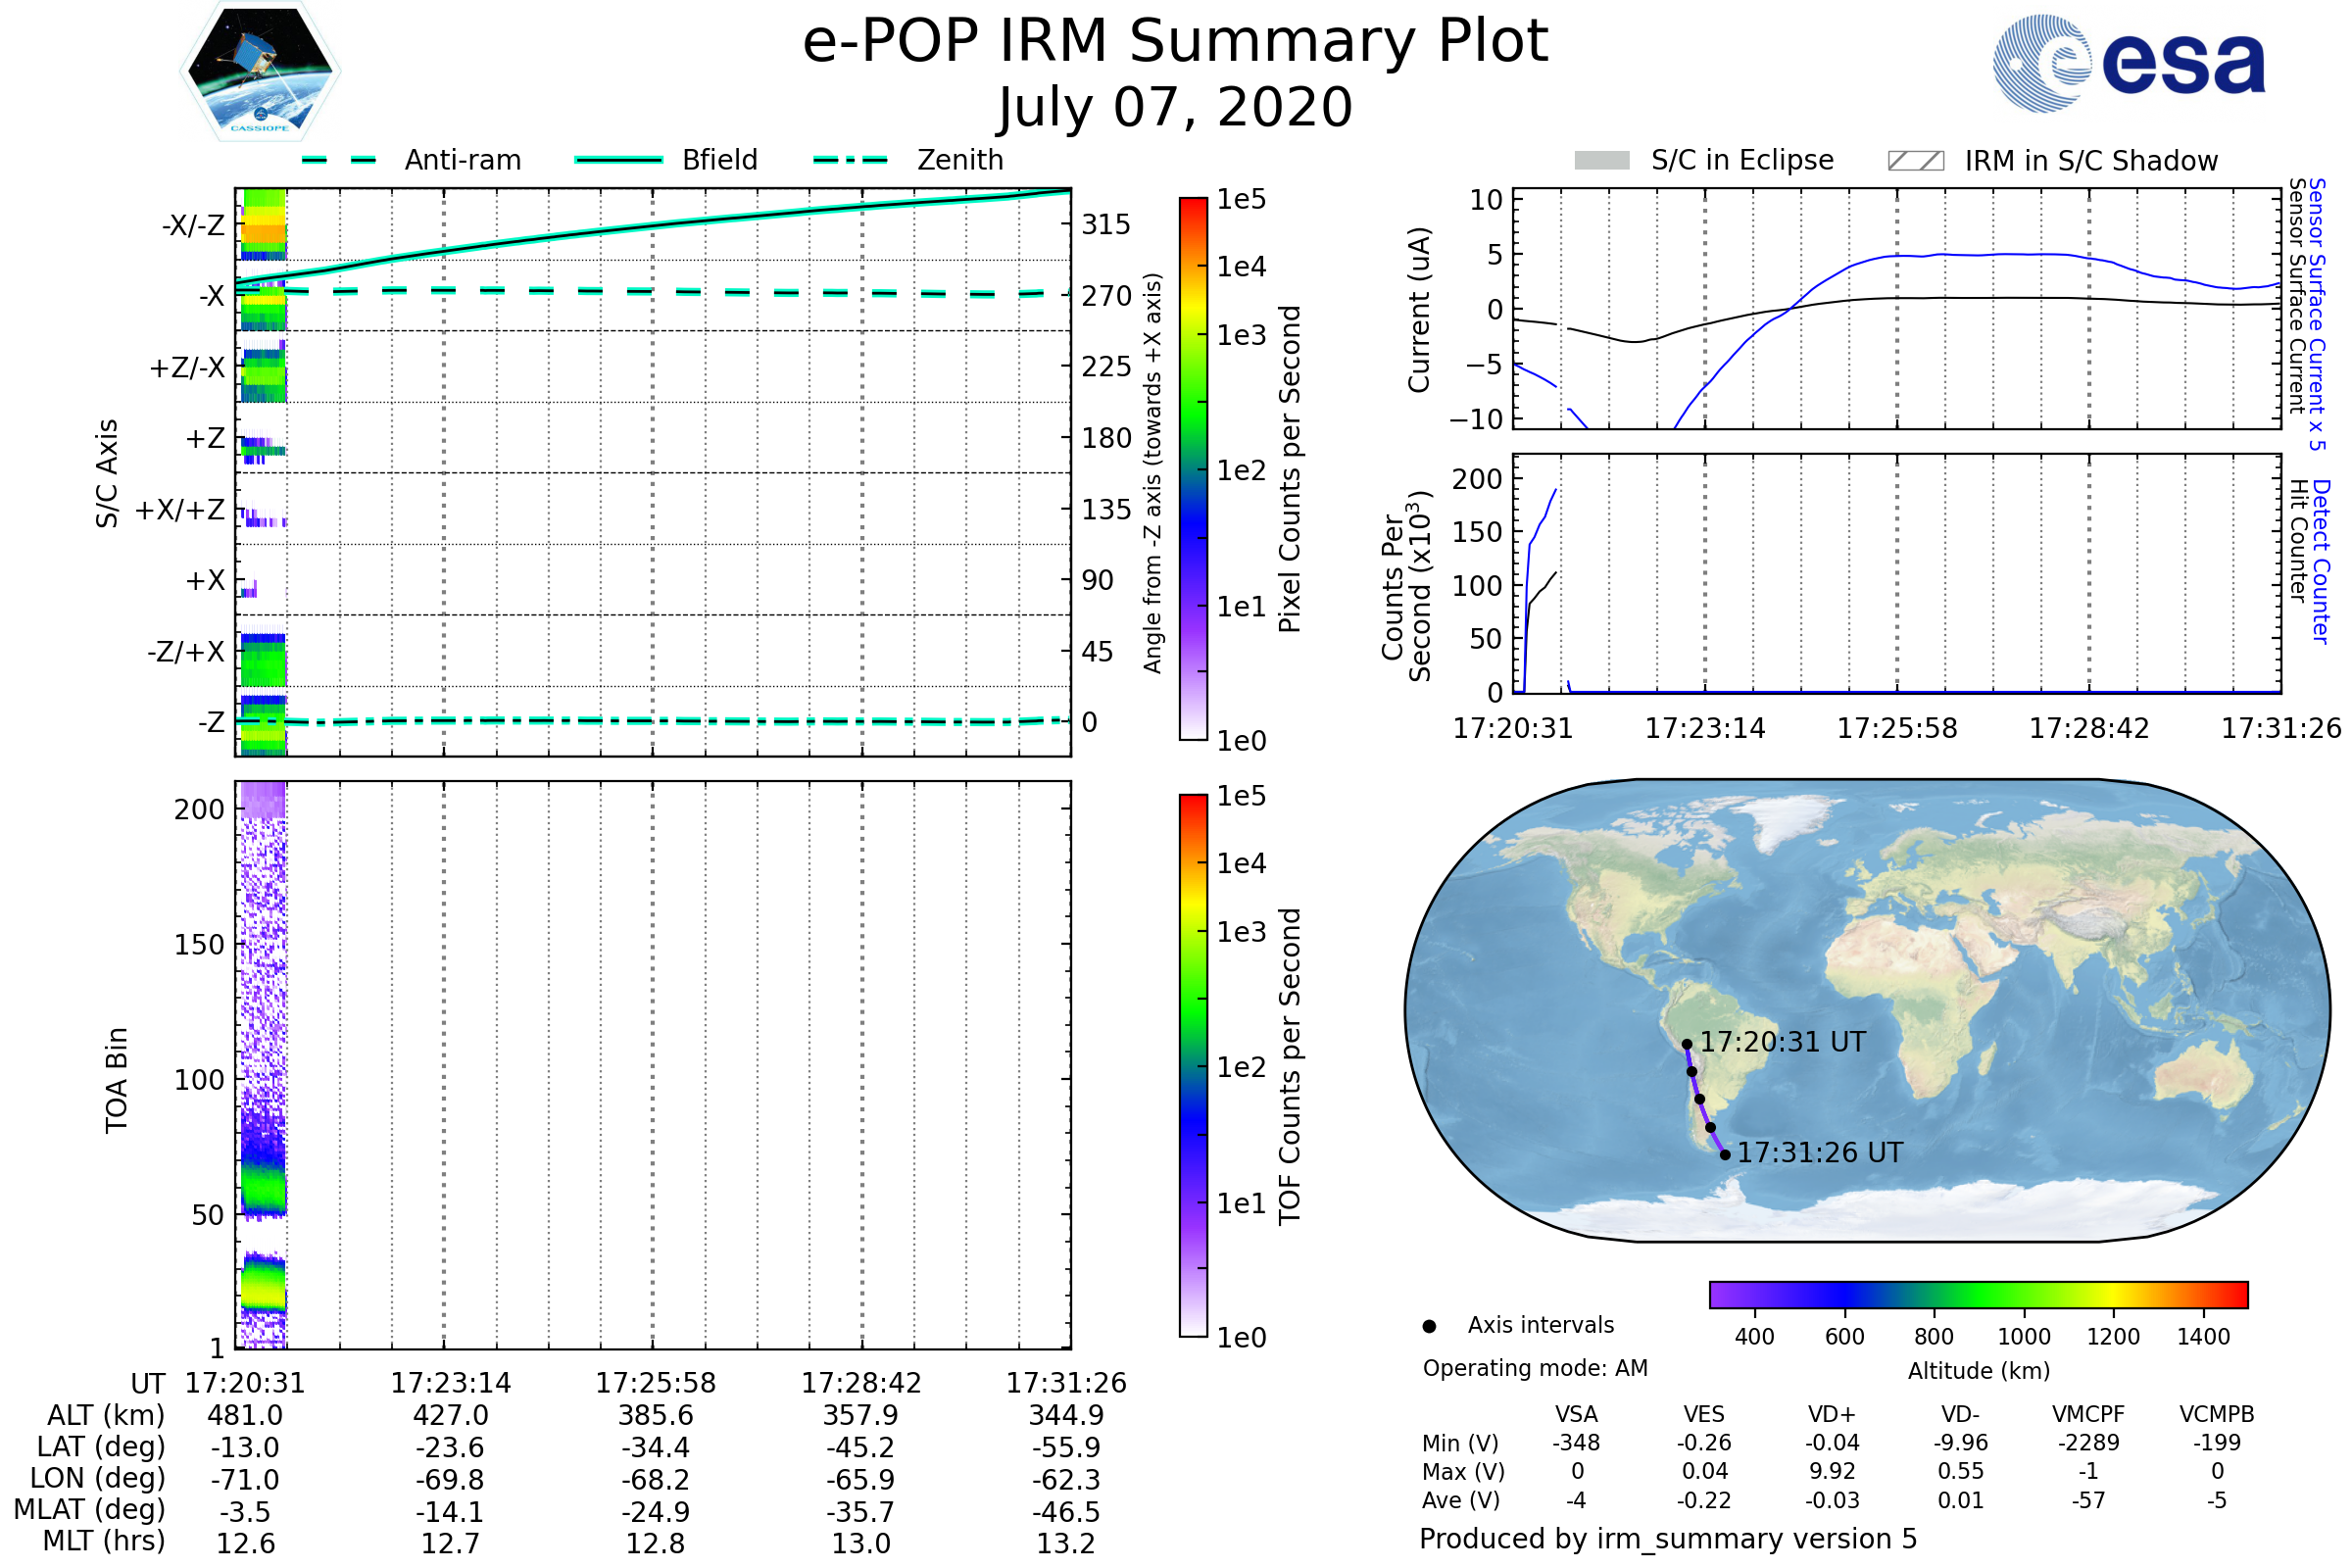Click the CASSIOPE satellite mission logo
Image resolution: width=2352 pixels, height=1568 pixels.
coord(260,72)
